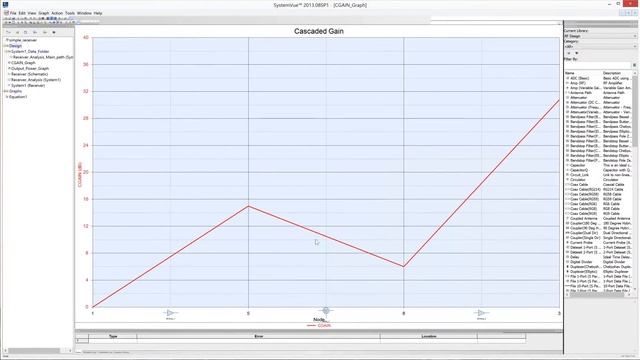
Task: Open the Edit menu
Action: pos(22,13)
